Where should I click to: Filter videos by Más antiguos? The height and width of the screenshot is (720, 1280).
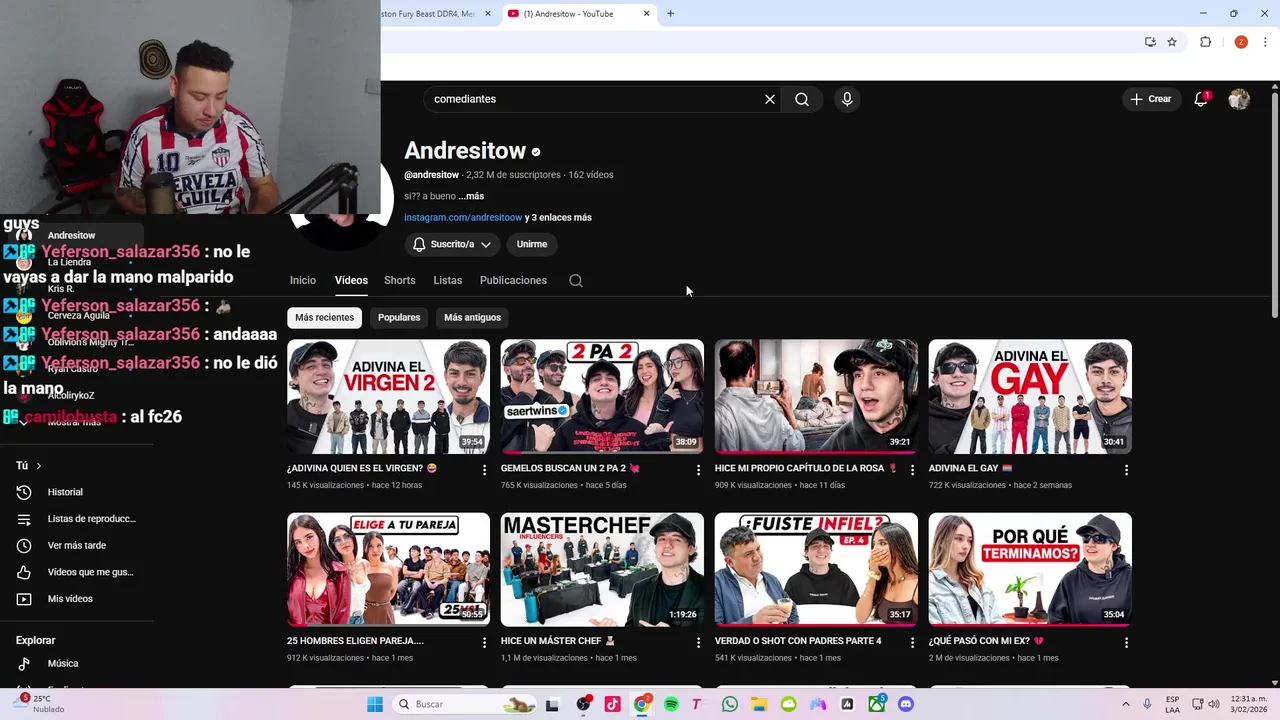[472, 317]
